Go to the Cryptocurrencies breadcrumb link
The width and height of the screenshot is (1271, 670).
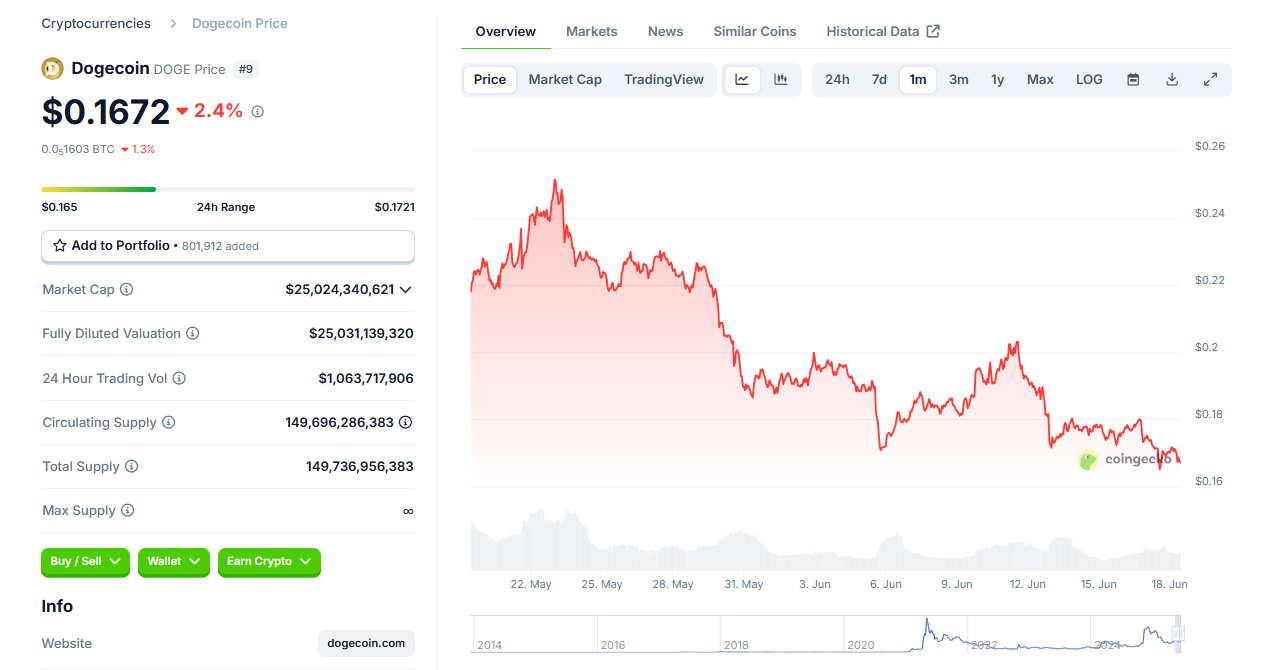point(96,23)
